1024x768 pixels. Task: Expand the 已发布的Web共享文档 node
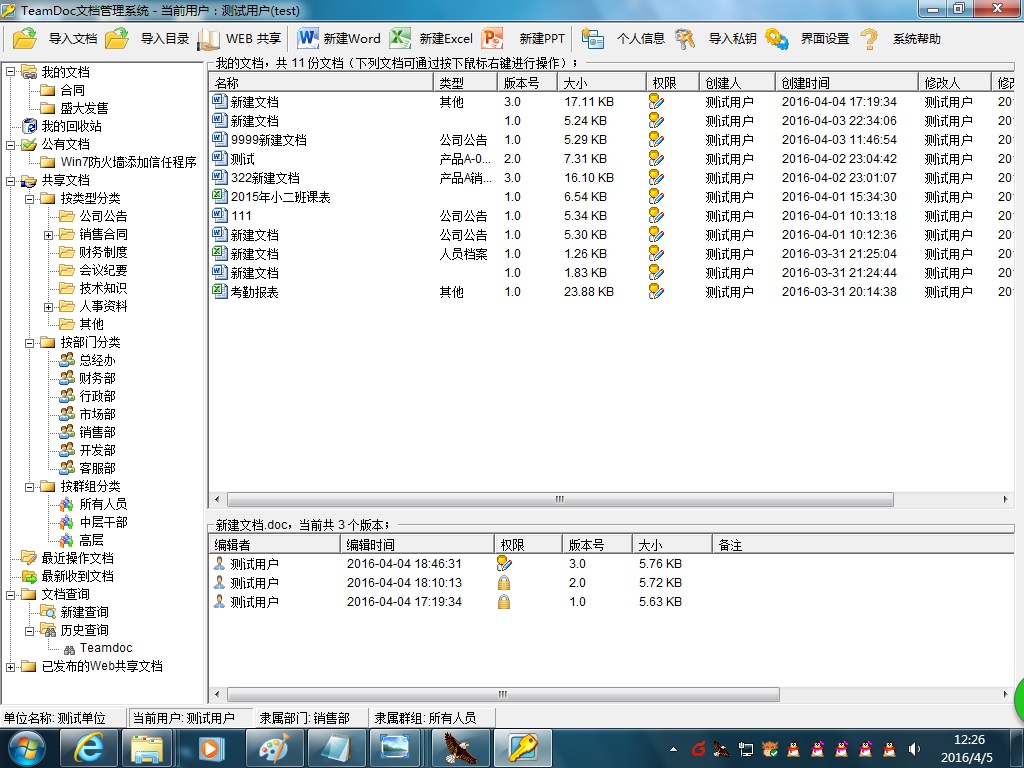(x=11, y=667)
